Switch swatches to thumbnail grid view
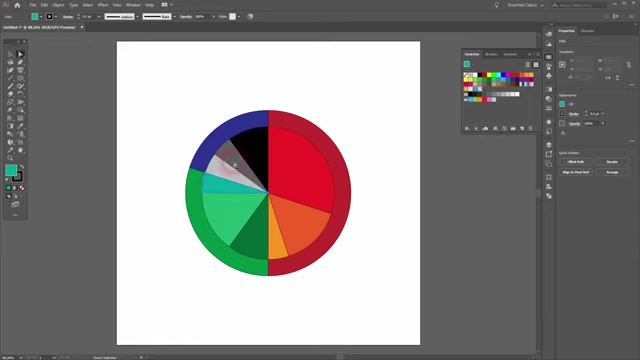Viewport: 640px width, 360px height. point(536,64)
